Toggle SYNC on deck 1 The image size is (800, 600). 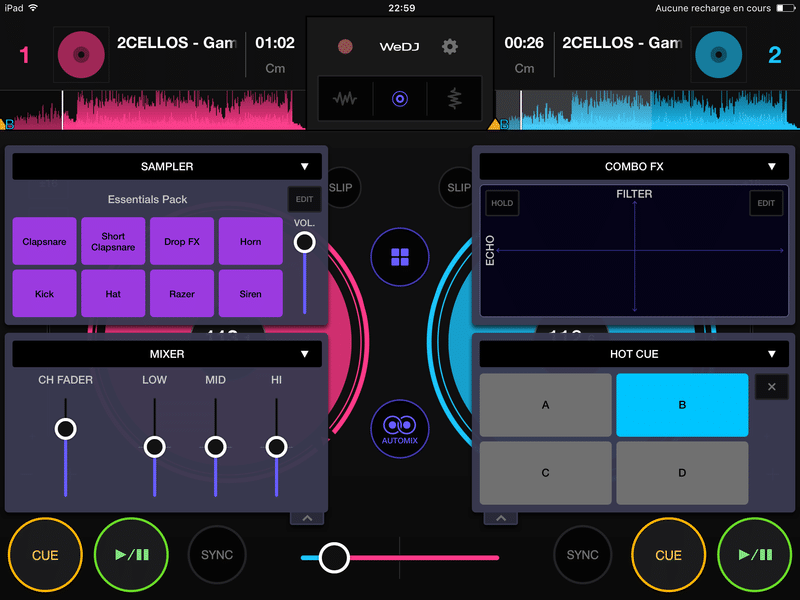(217, 555)
